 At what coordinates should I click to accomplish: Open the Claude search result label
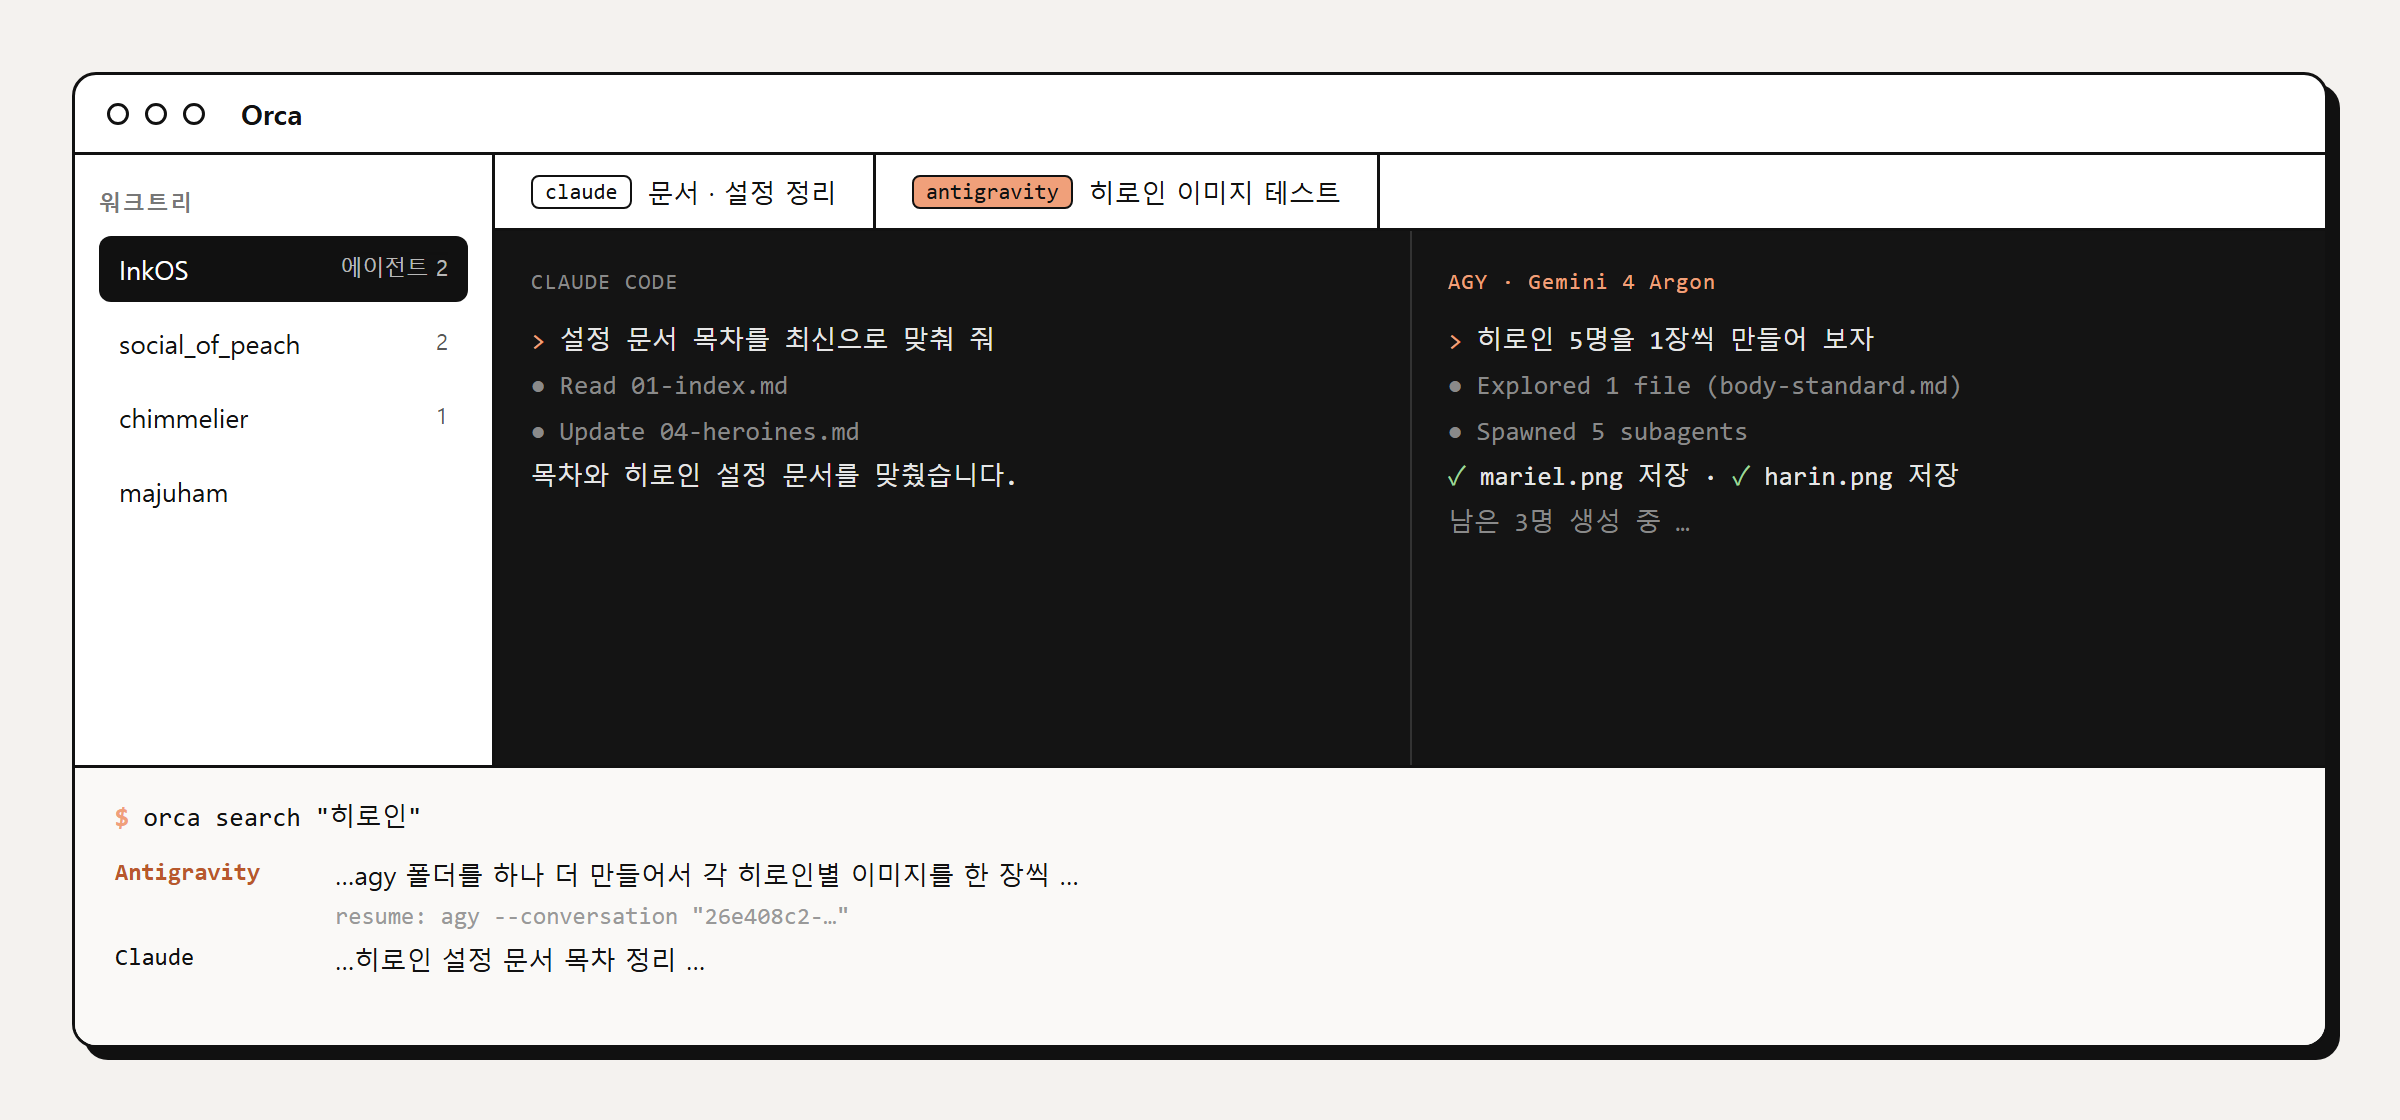(154, 957)
